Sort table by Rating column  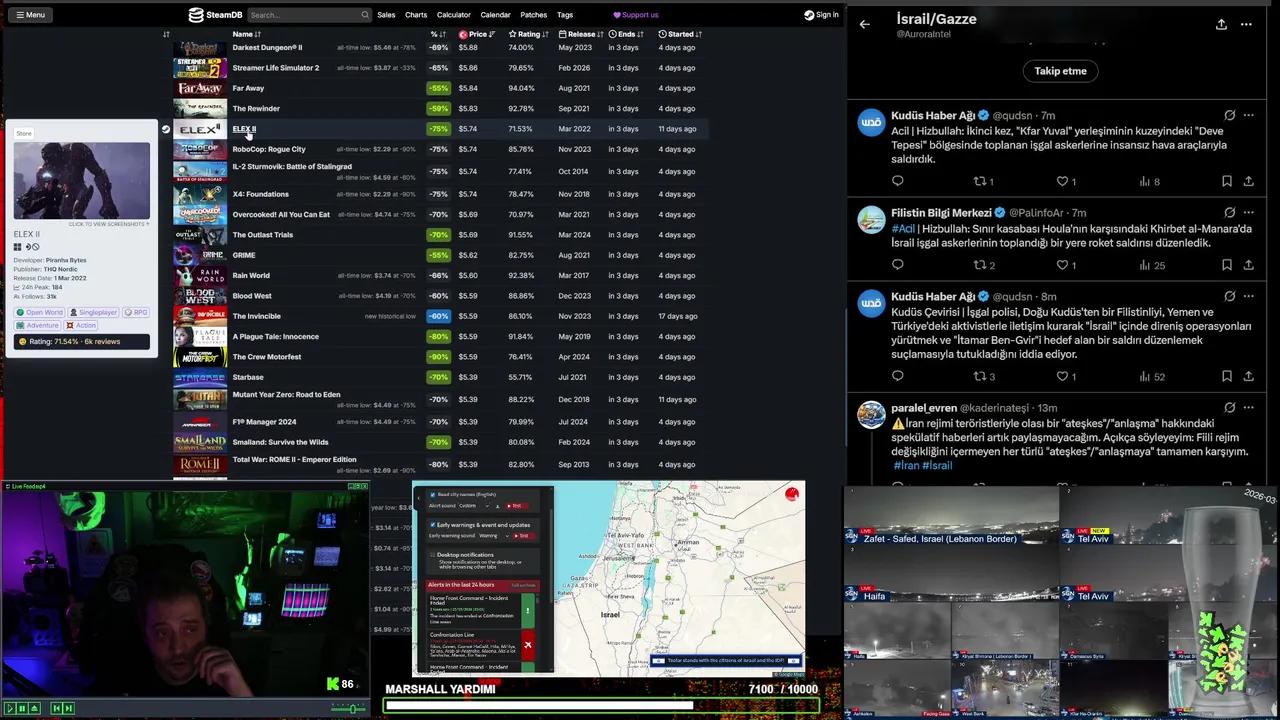[x=529, y=34]
